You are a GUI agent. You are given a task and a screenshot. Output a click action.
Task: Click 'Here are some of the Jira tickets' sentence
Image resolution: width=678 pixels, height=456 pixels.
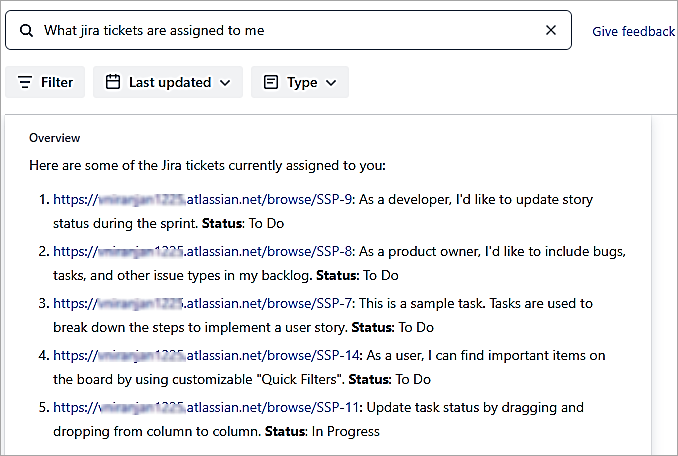pos(207,166)
